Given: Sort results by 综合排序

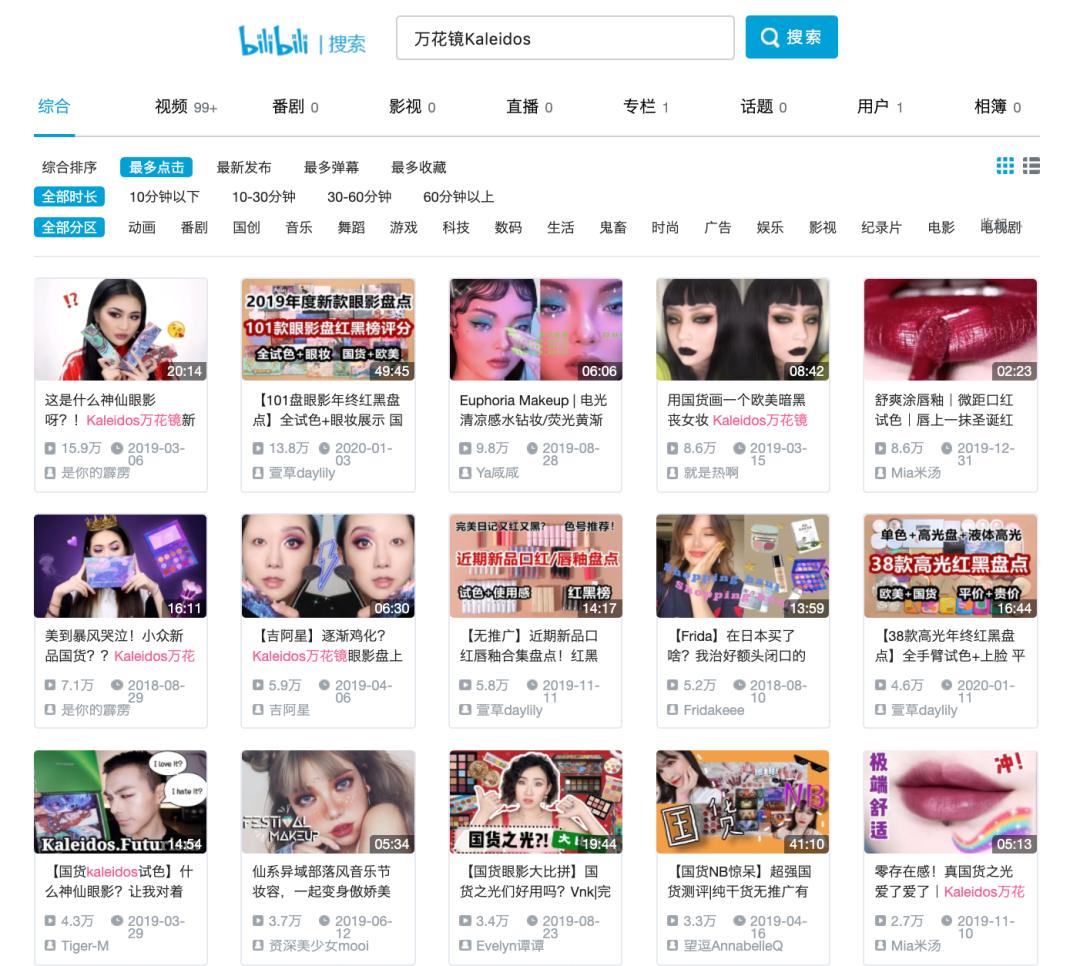Looking at the screenshot, I should click(x=70, y=167).
